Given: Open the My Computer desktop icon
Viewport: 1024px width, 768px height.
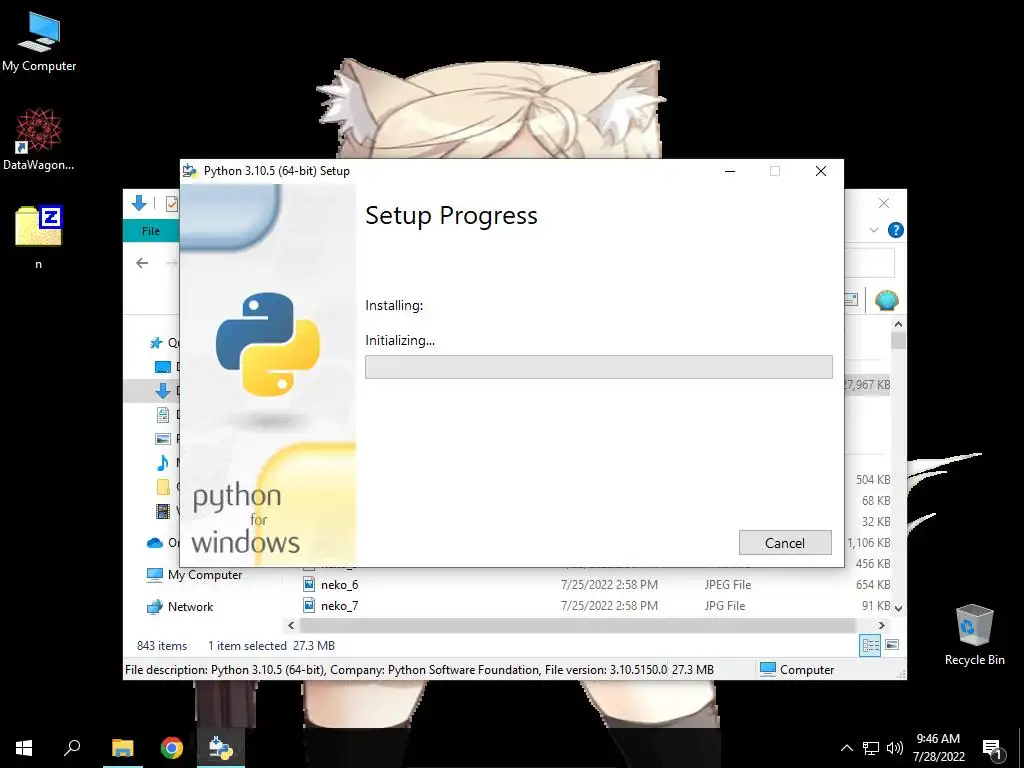Looking at the screenshot, I should 39,42.
